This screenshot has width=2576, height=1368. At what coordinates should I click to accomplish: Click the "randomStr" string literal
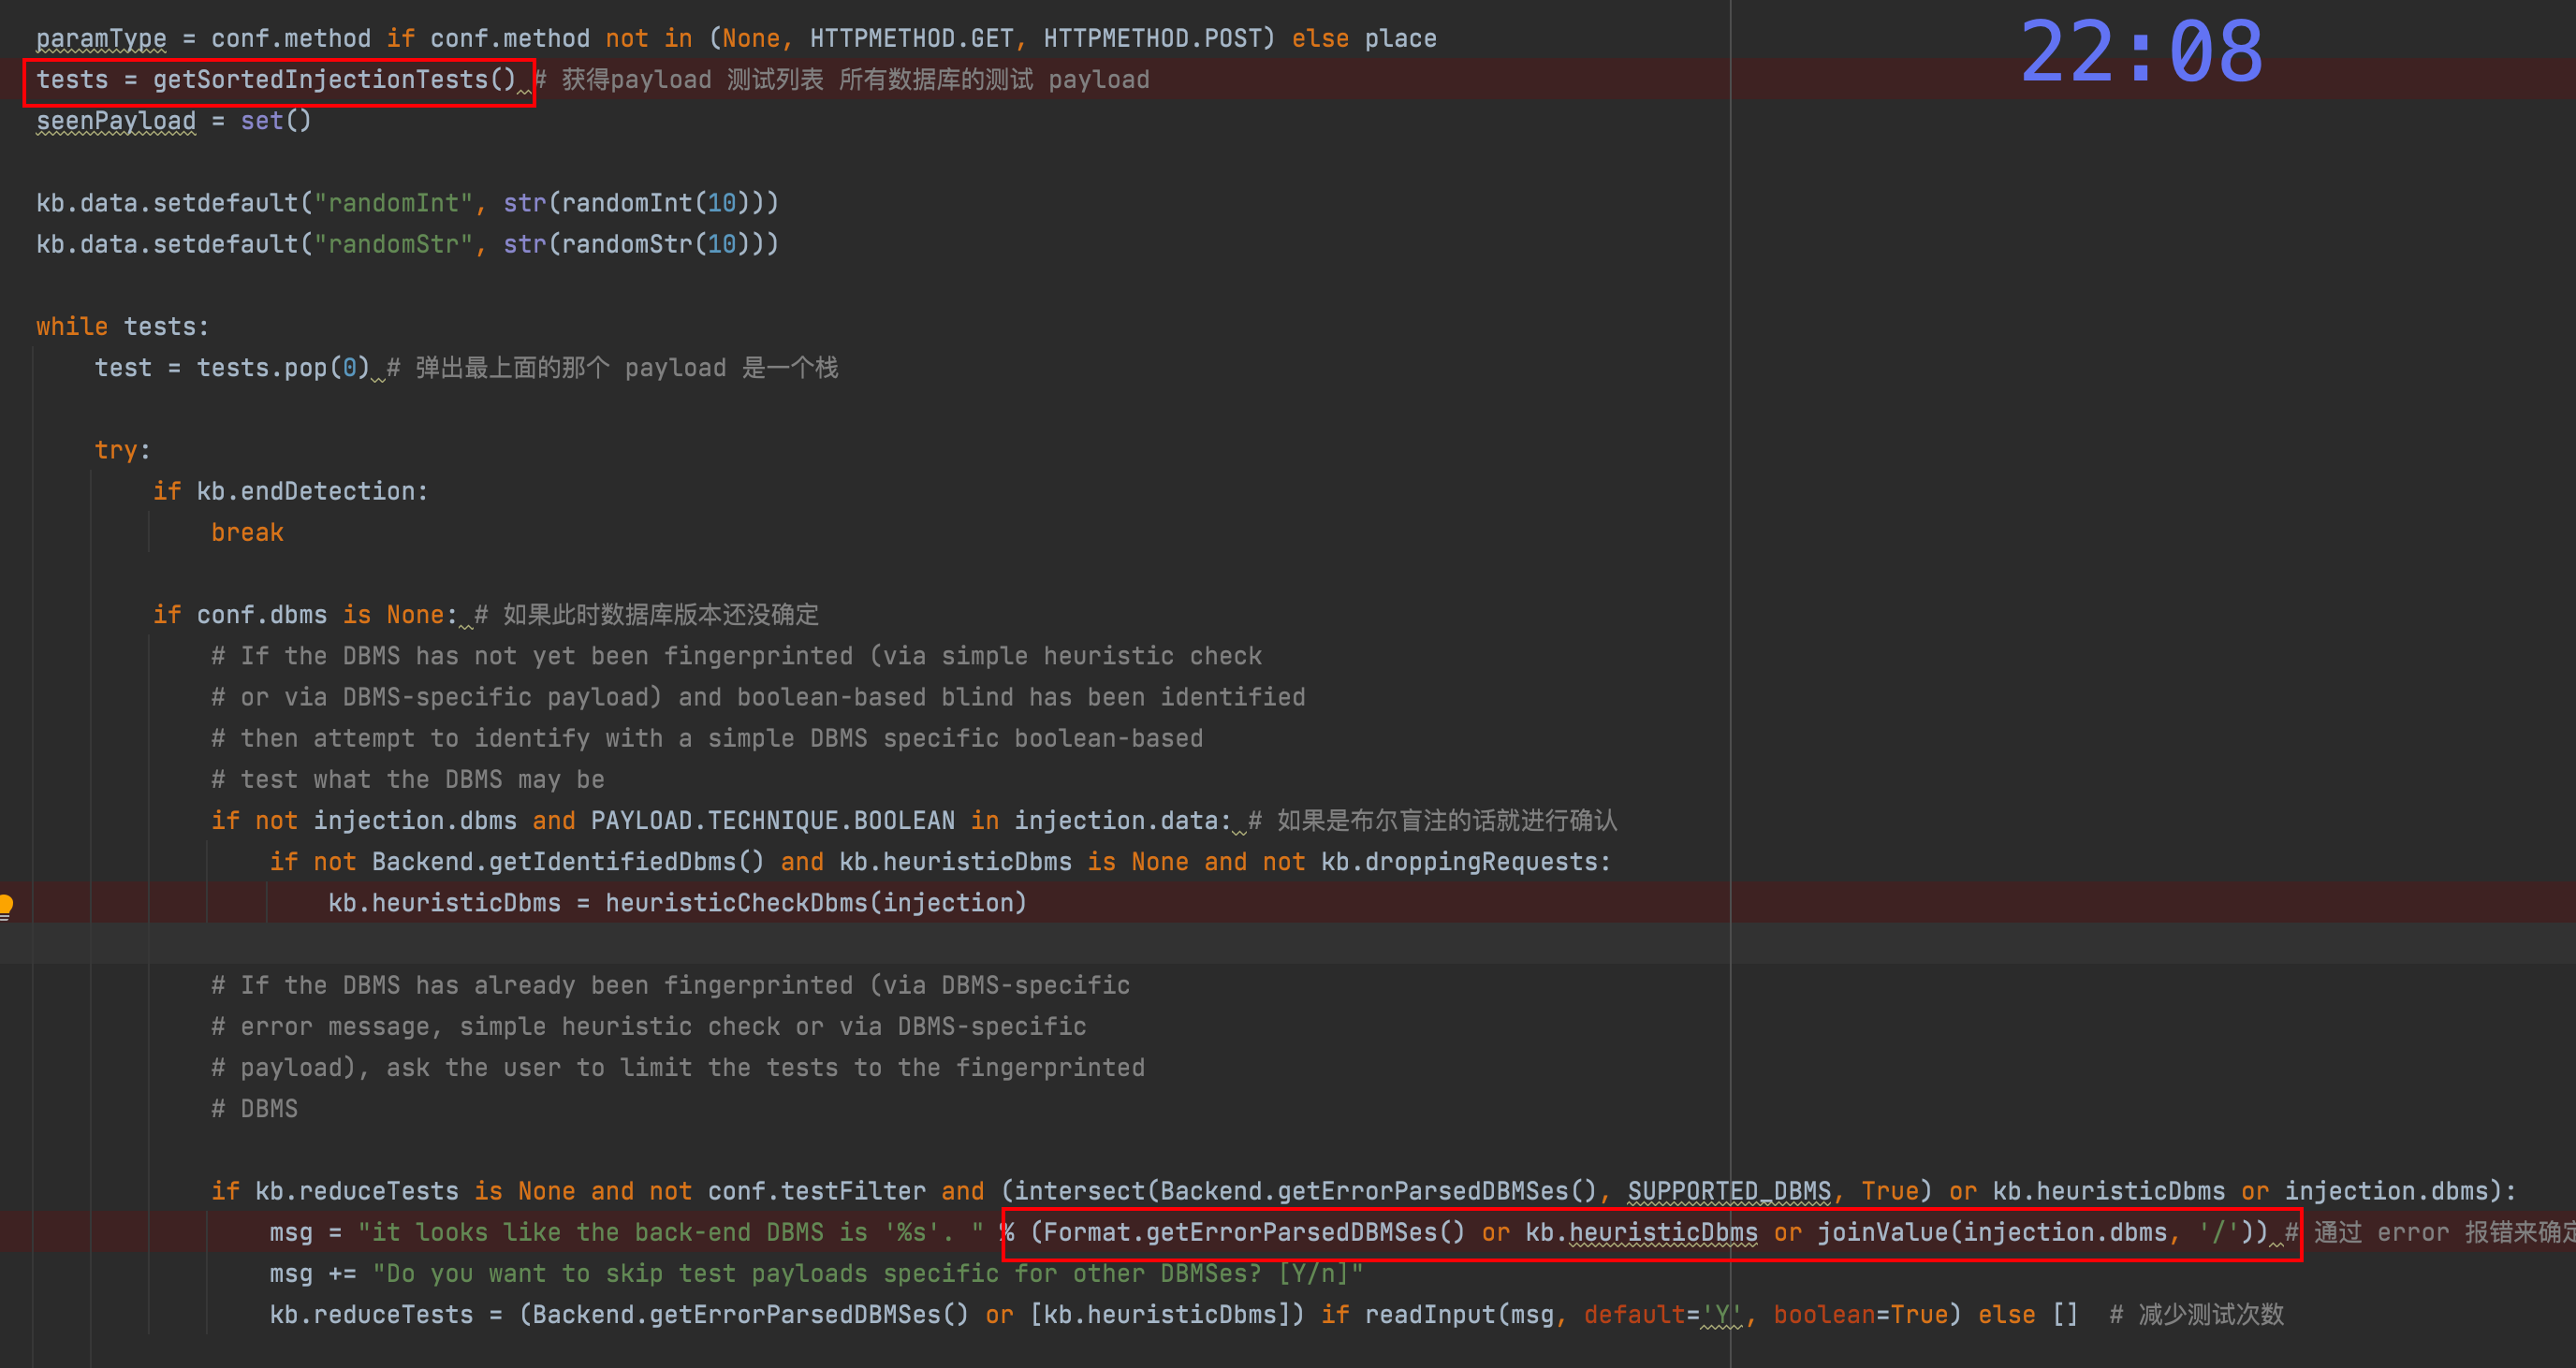(x=393, y=244)
